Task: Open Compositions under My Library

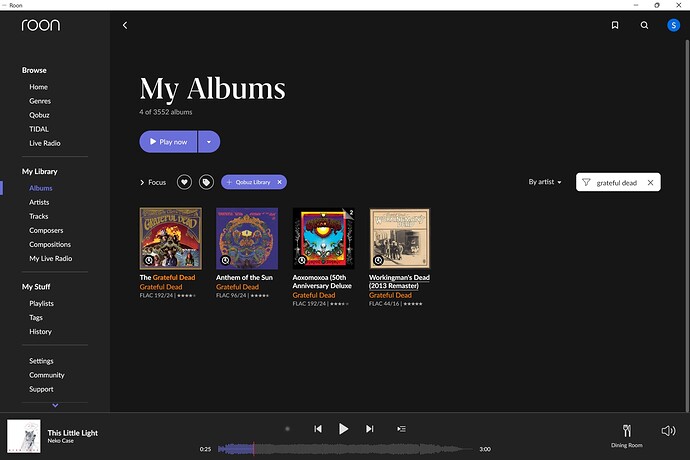Action: click(x=50, y=244)
